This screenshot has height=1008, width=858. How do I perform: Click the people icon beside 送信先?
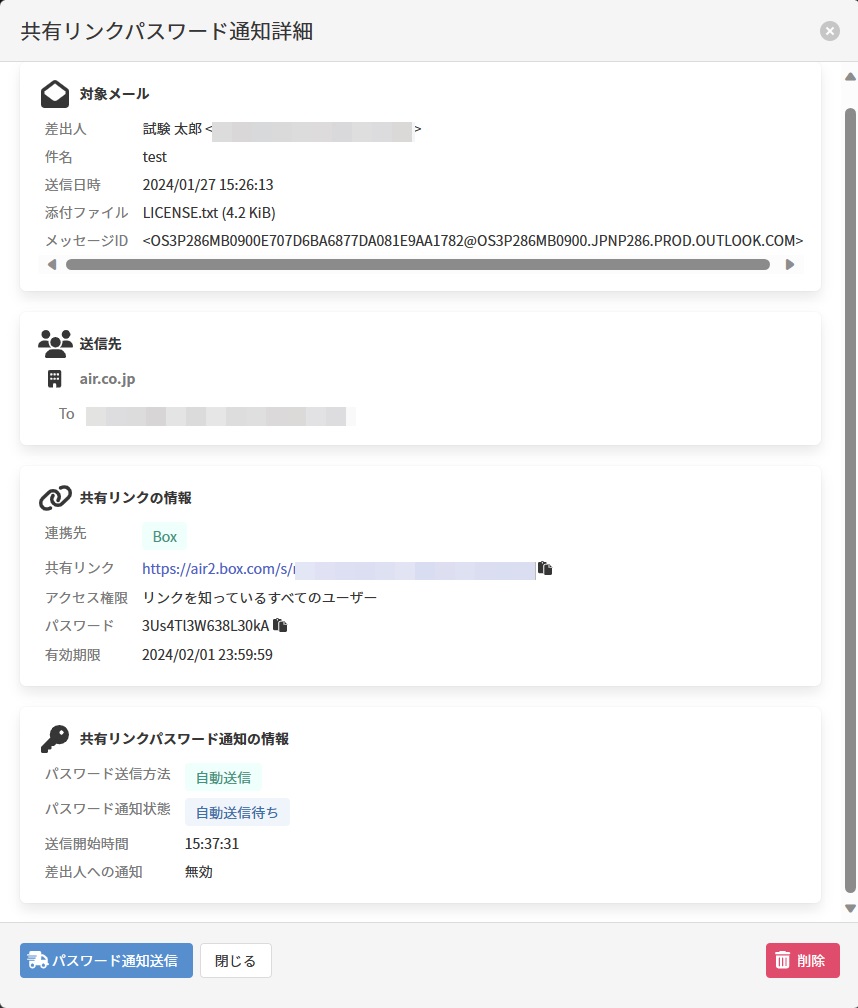(55, 343)
